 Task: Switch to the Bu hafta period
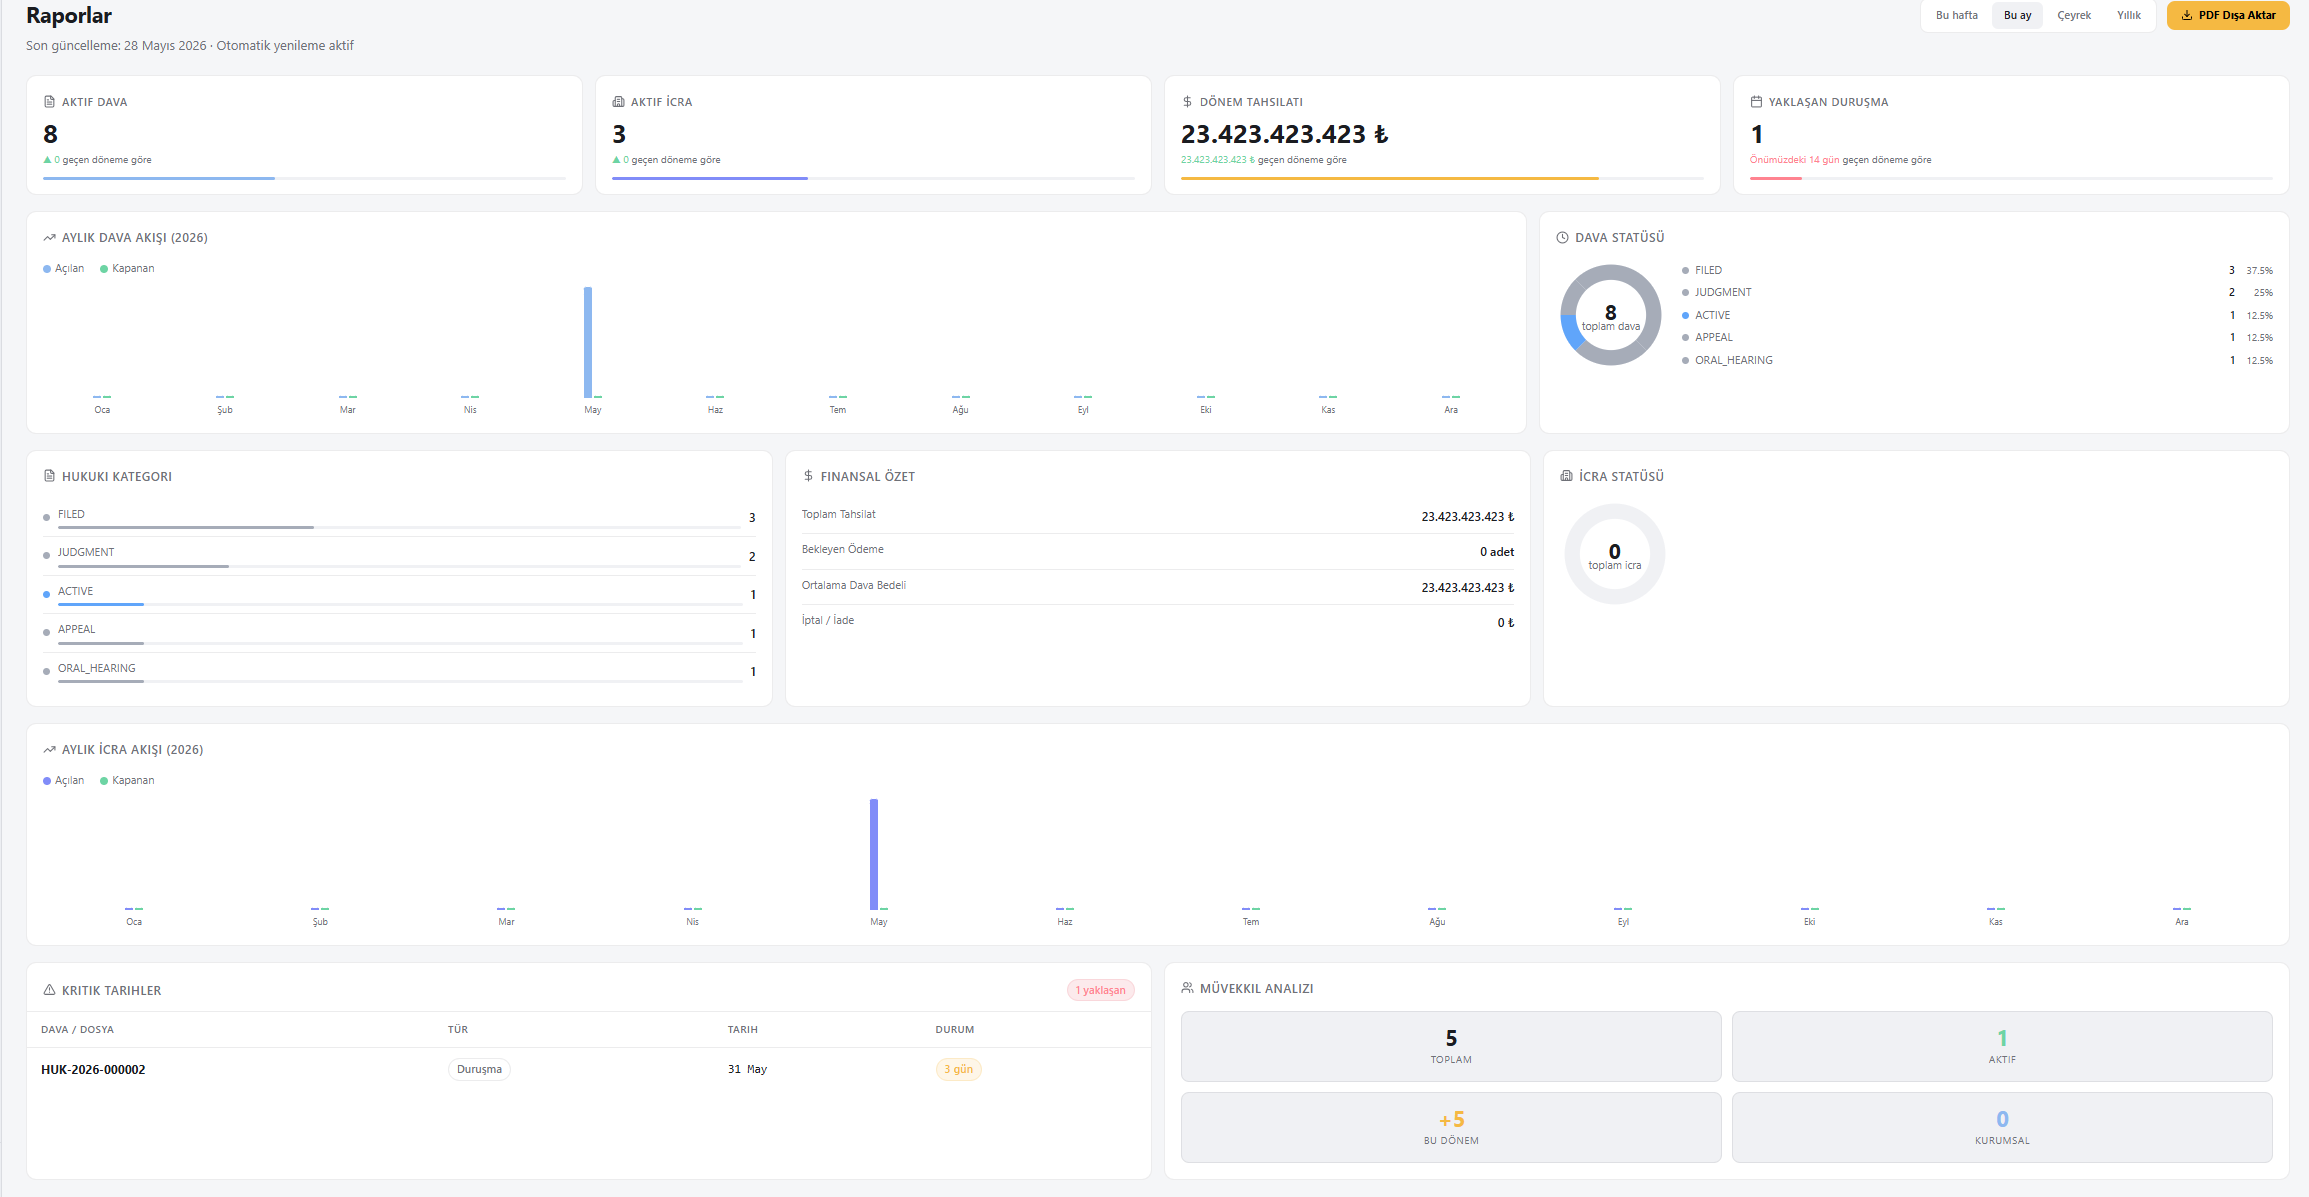tap(1956, 16)
